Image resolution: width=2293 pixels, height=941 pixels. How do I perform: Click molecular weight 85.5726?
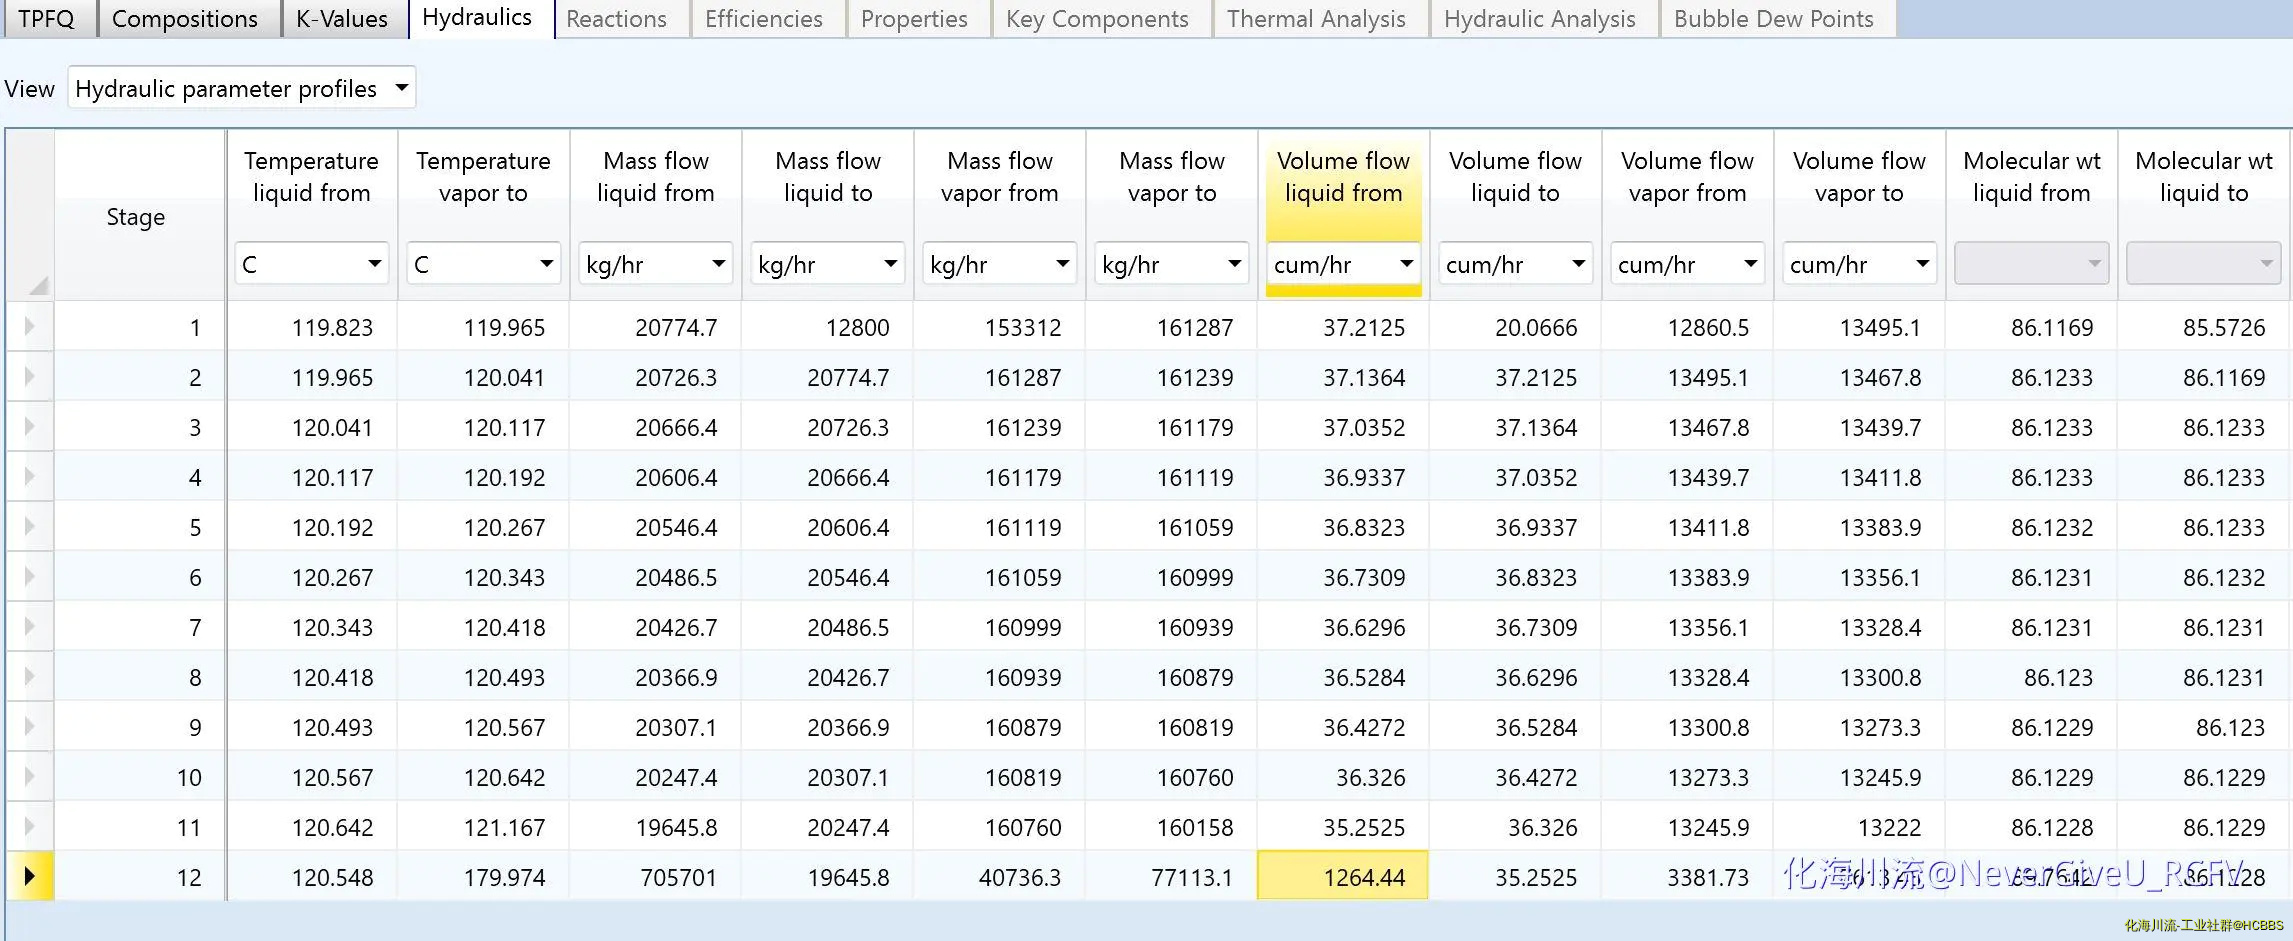2204,327
